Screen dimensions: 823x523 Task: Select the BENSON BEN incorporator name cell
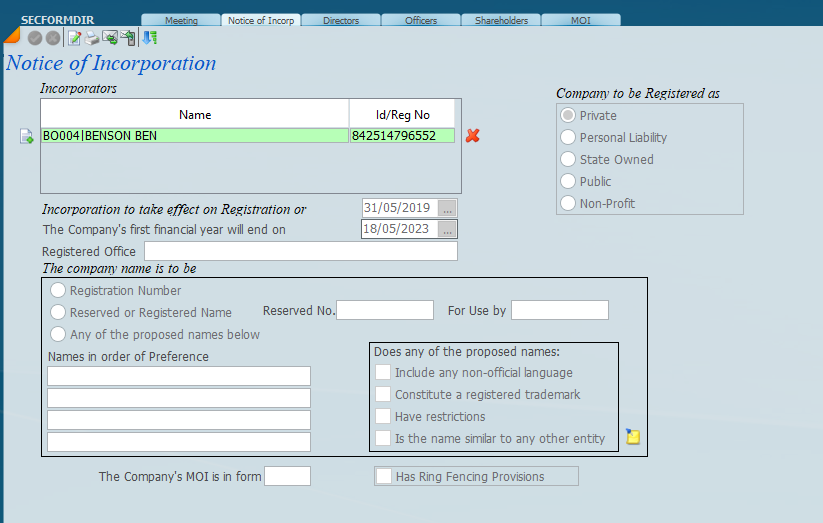tap(195, 136)
